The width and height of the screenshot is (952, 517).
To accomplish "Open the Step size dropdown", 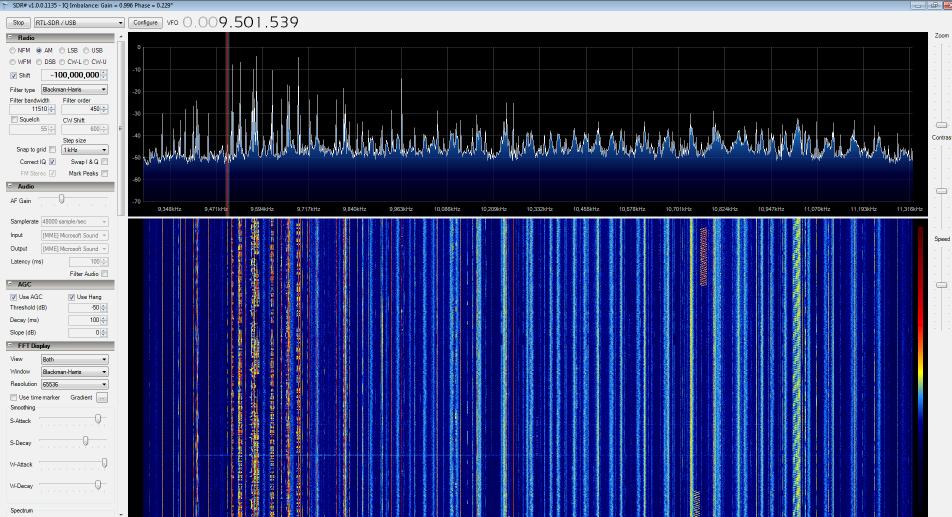I will pos(84,149).
